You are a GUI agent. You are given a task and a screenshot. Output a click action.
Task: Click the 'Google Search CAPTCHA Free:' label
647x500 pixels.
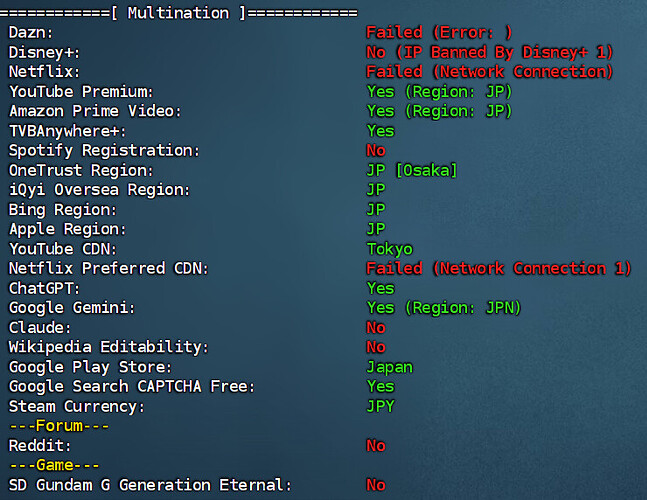point(132,387)
